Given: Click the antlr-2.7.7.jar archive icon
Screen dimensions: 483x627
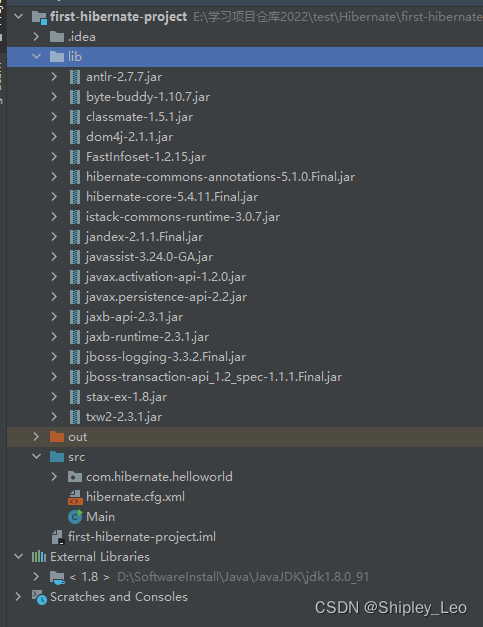Looking at the screenshot, I should pyautogui.click(x=75, y=77).
